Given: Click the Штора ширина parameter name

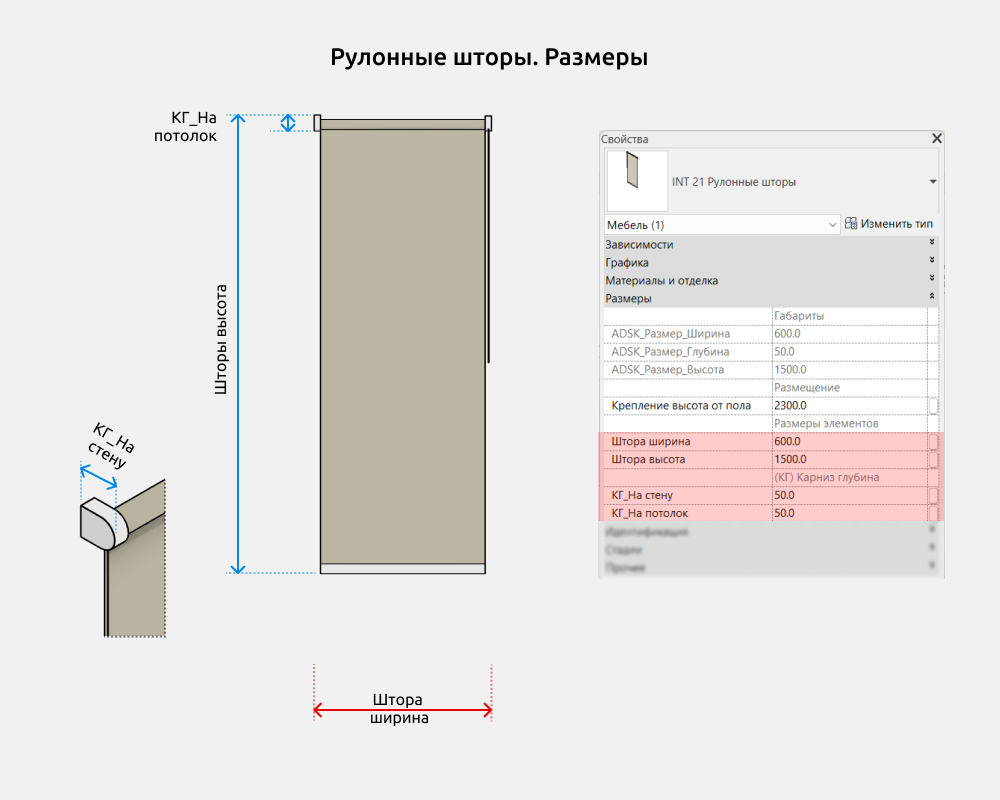Looking at the screenshot, I should pyautogui.click(x=651, y=441).
